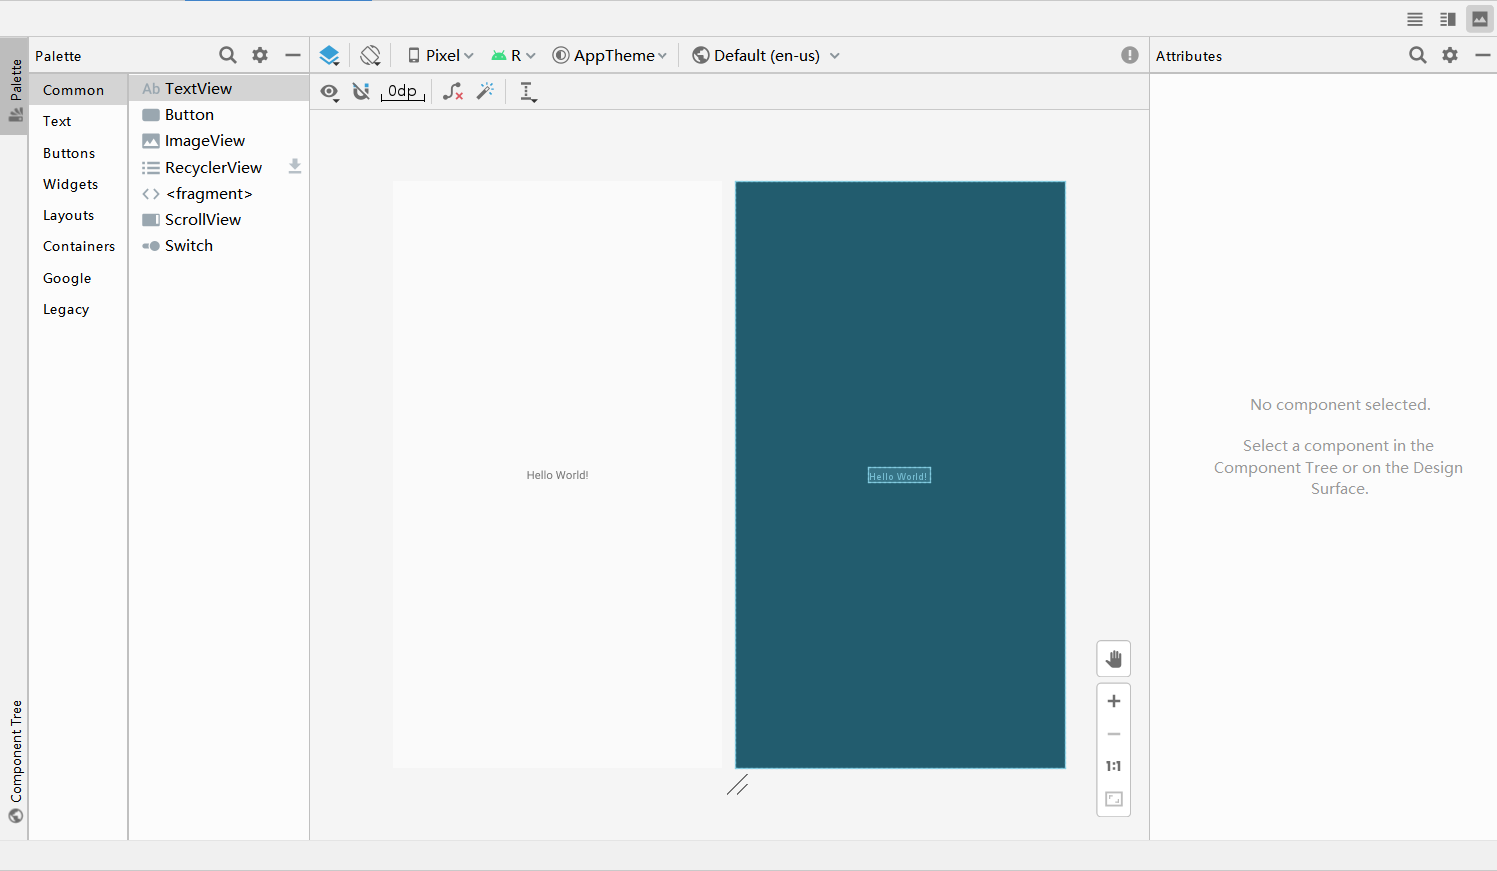Choose RecyclerView from the palette
1497x871 pixels.
click(x=219, y=167)
